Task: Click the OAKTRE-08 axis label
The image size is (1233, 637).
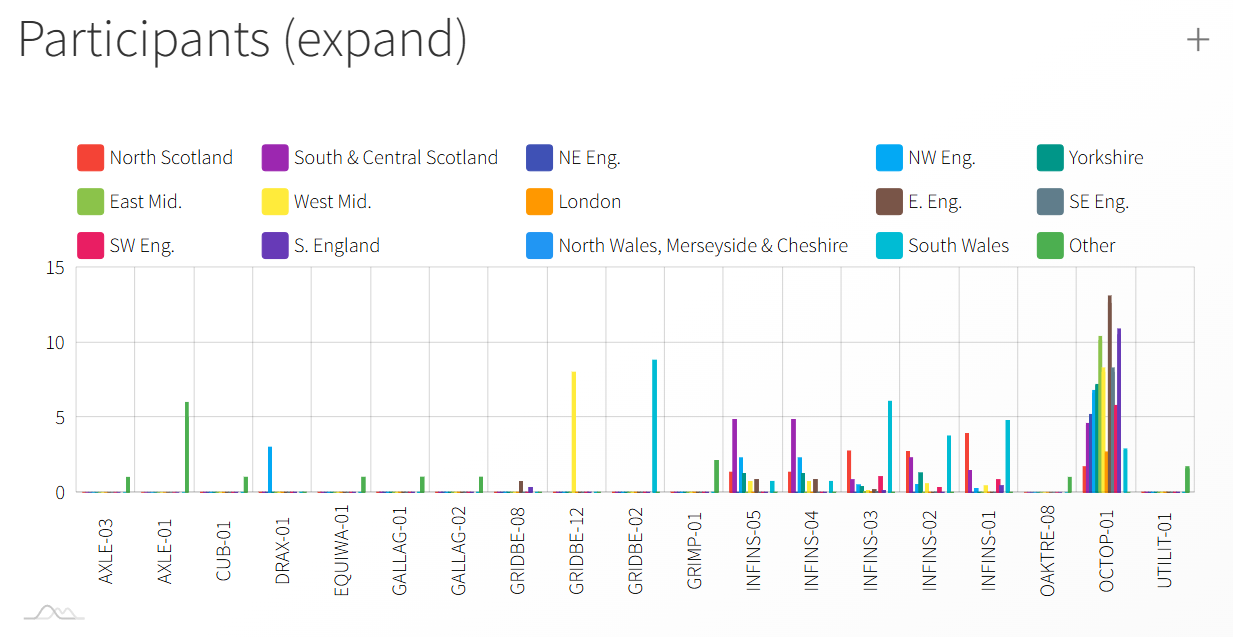Action: click(1048, 551)
